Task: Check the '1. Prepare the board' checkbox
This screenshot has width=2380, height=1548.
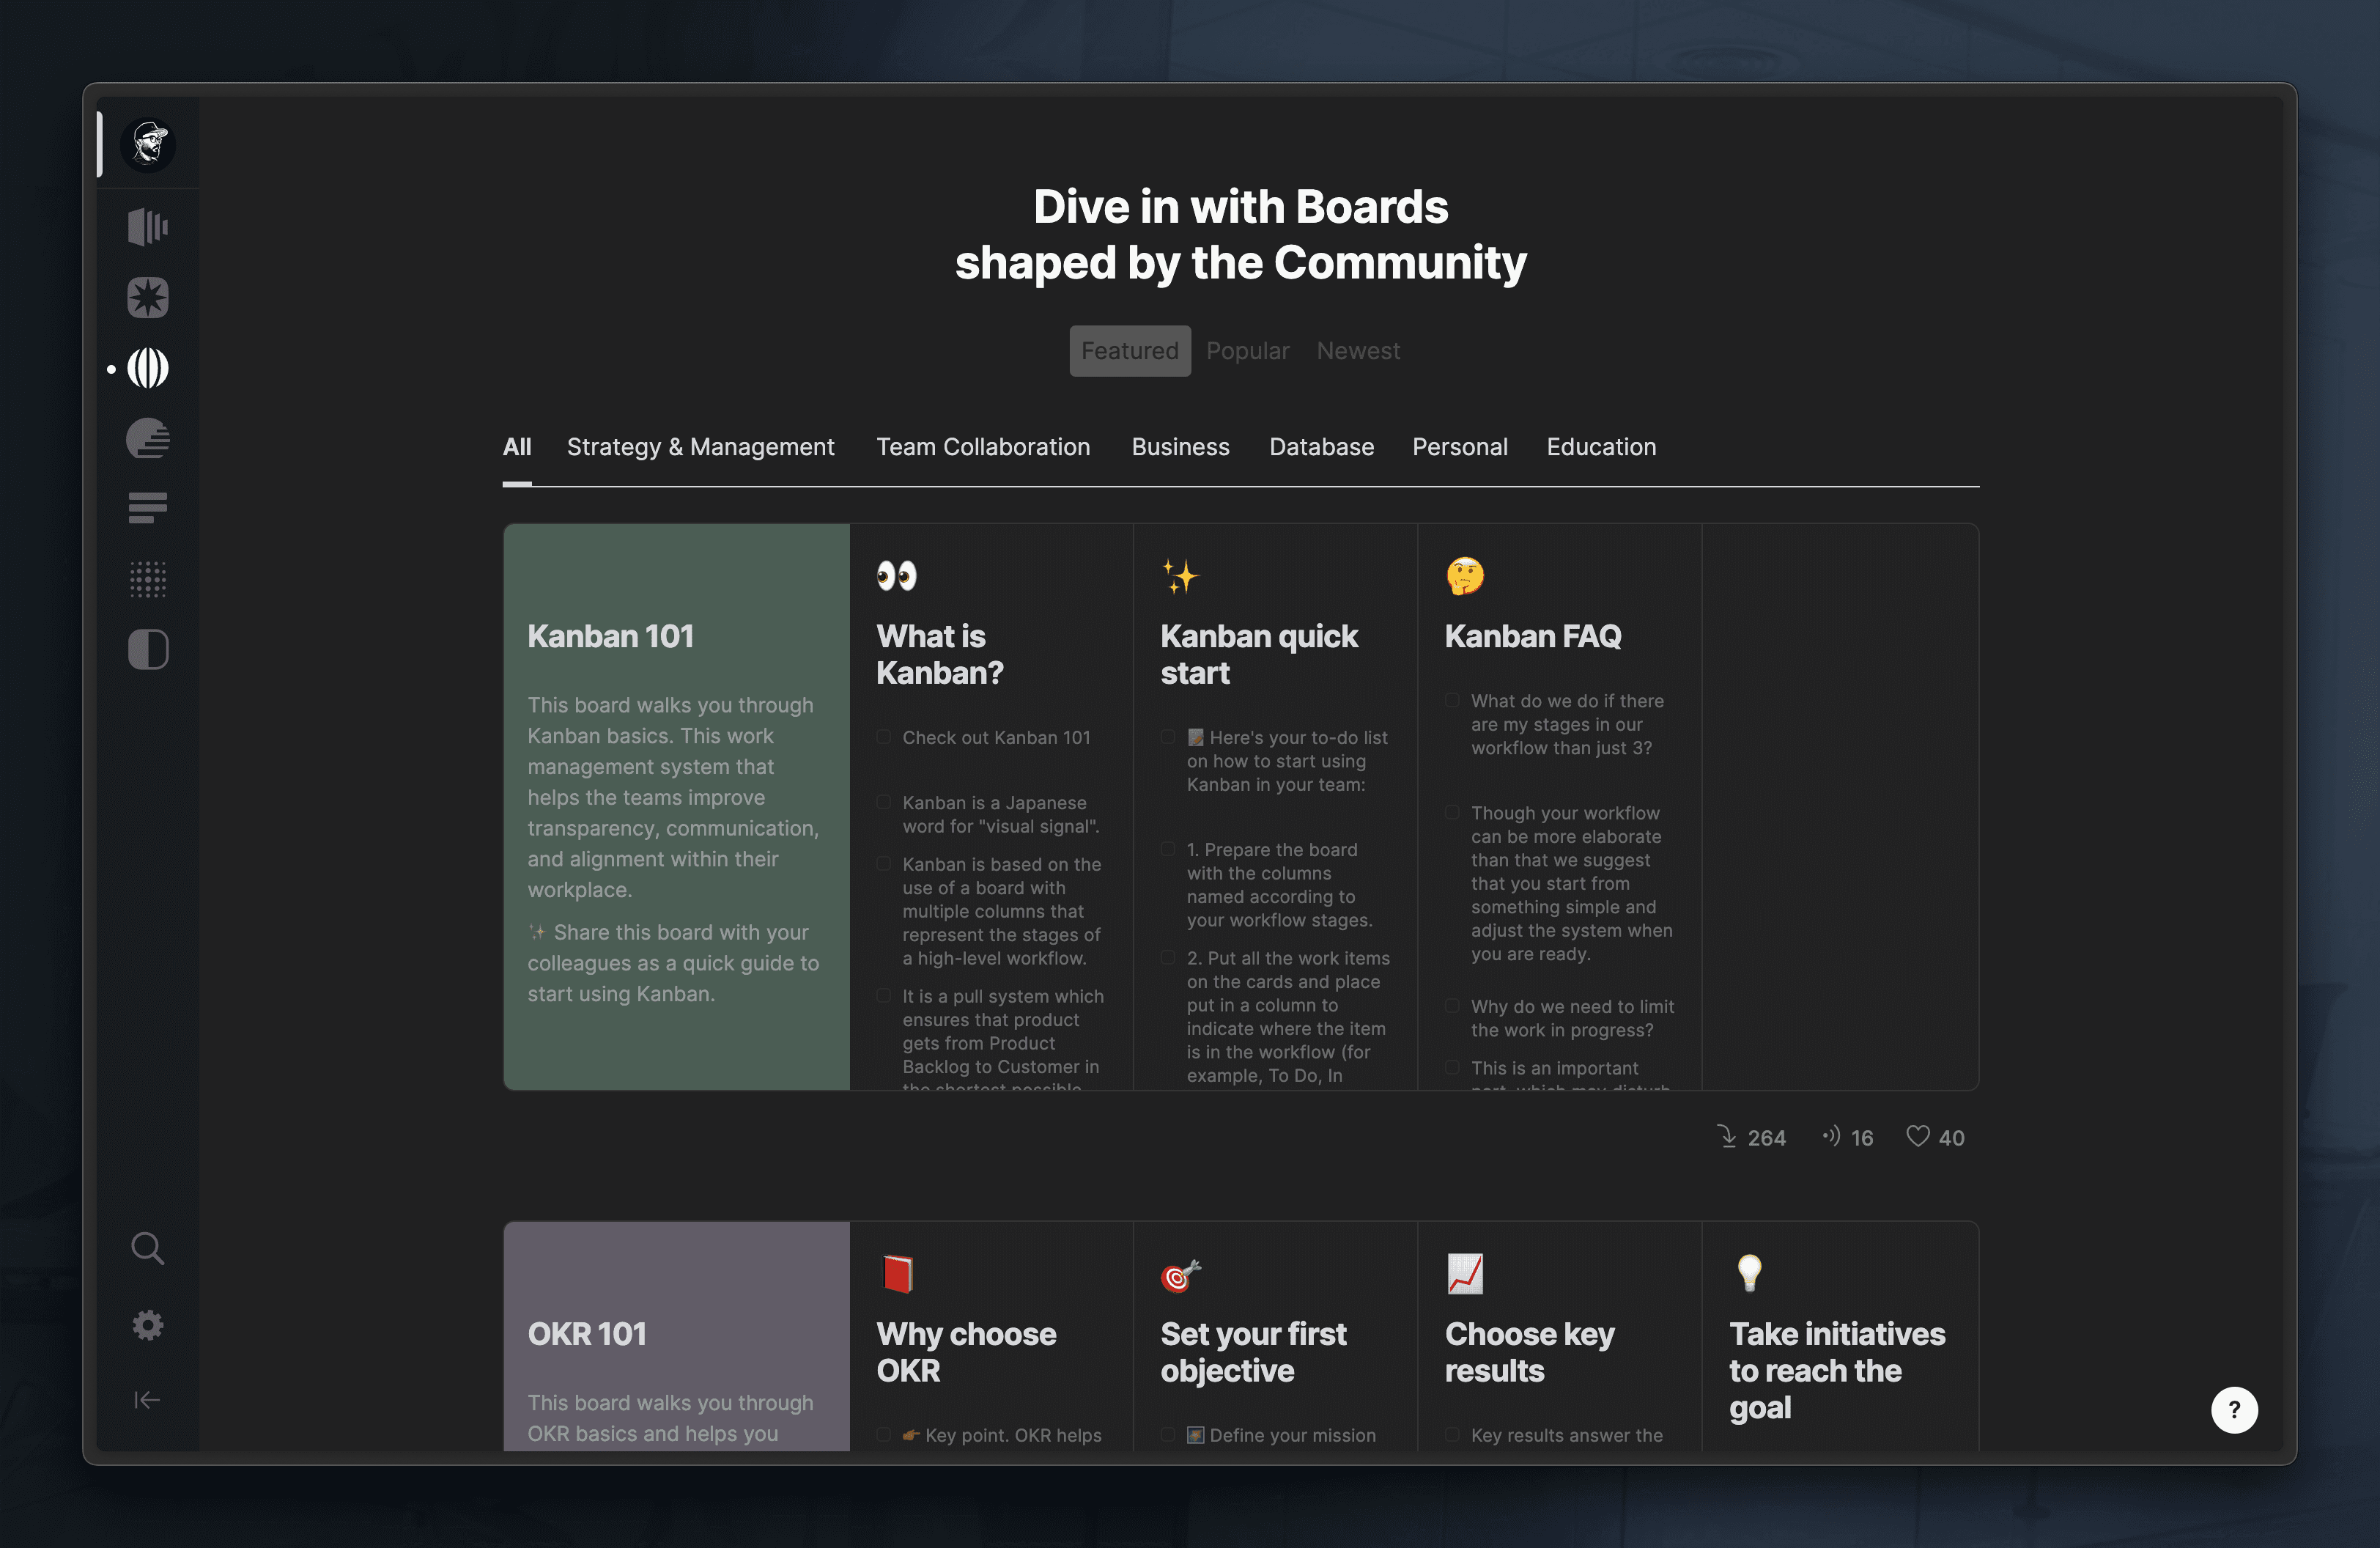Action: click(x=1168, y=850)
